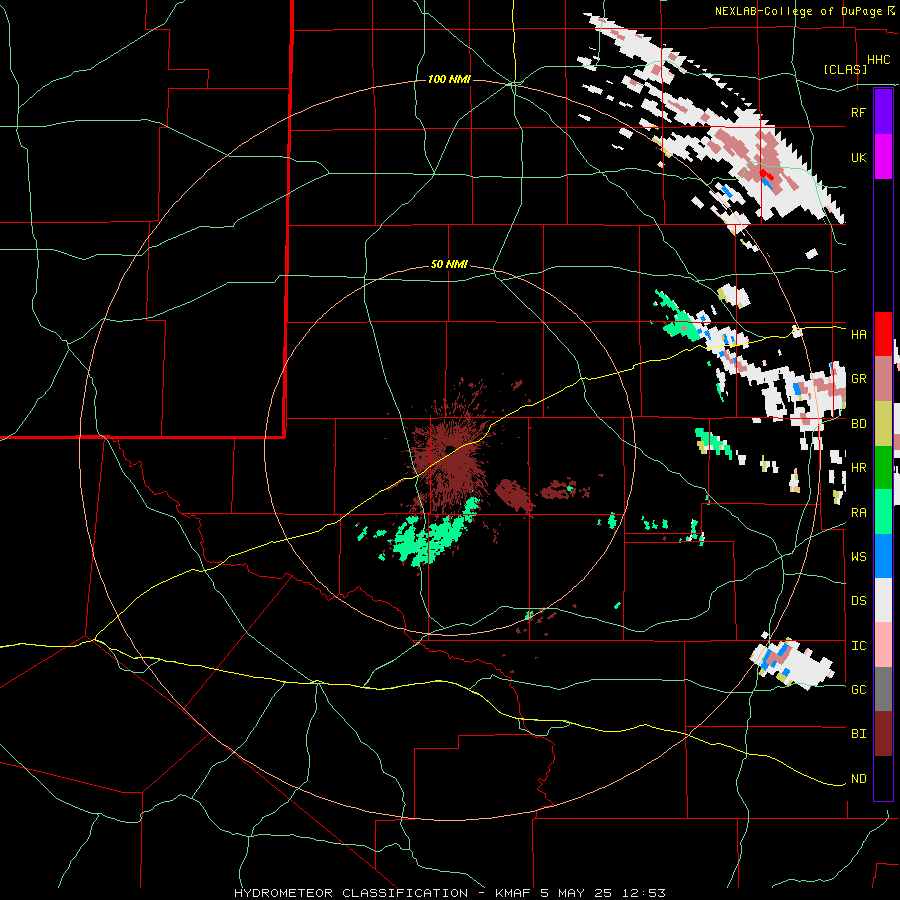Click the 'BD' legend label

click(858, 424)
